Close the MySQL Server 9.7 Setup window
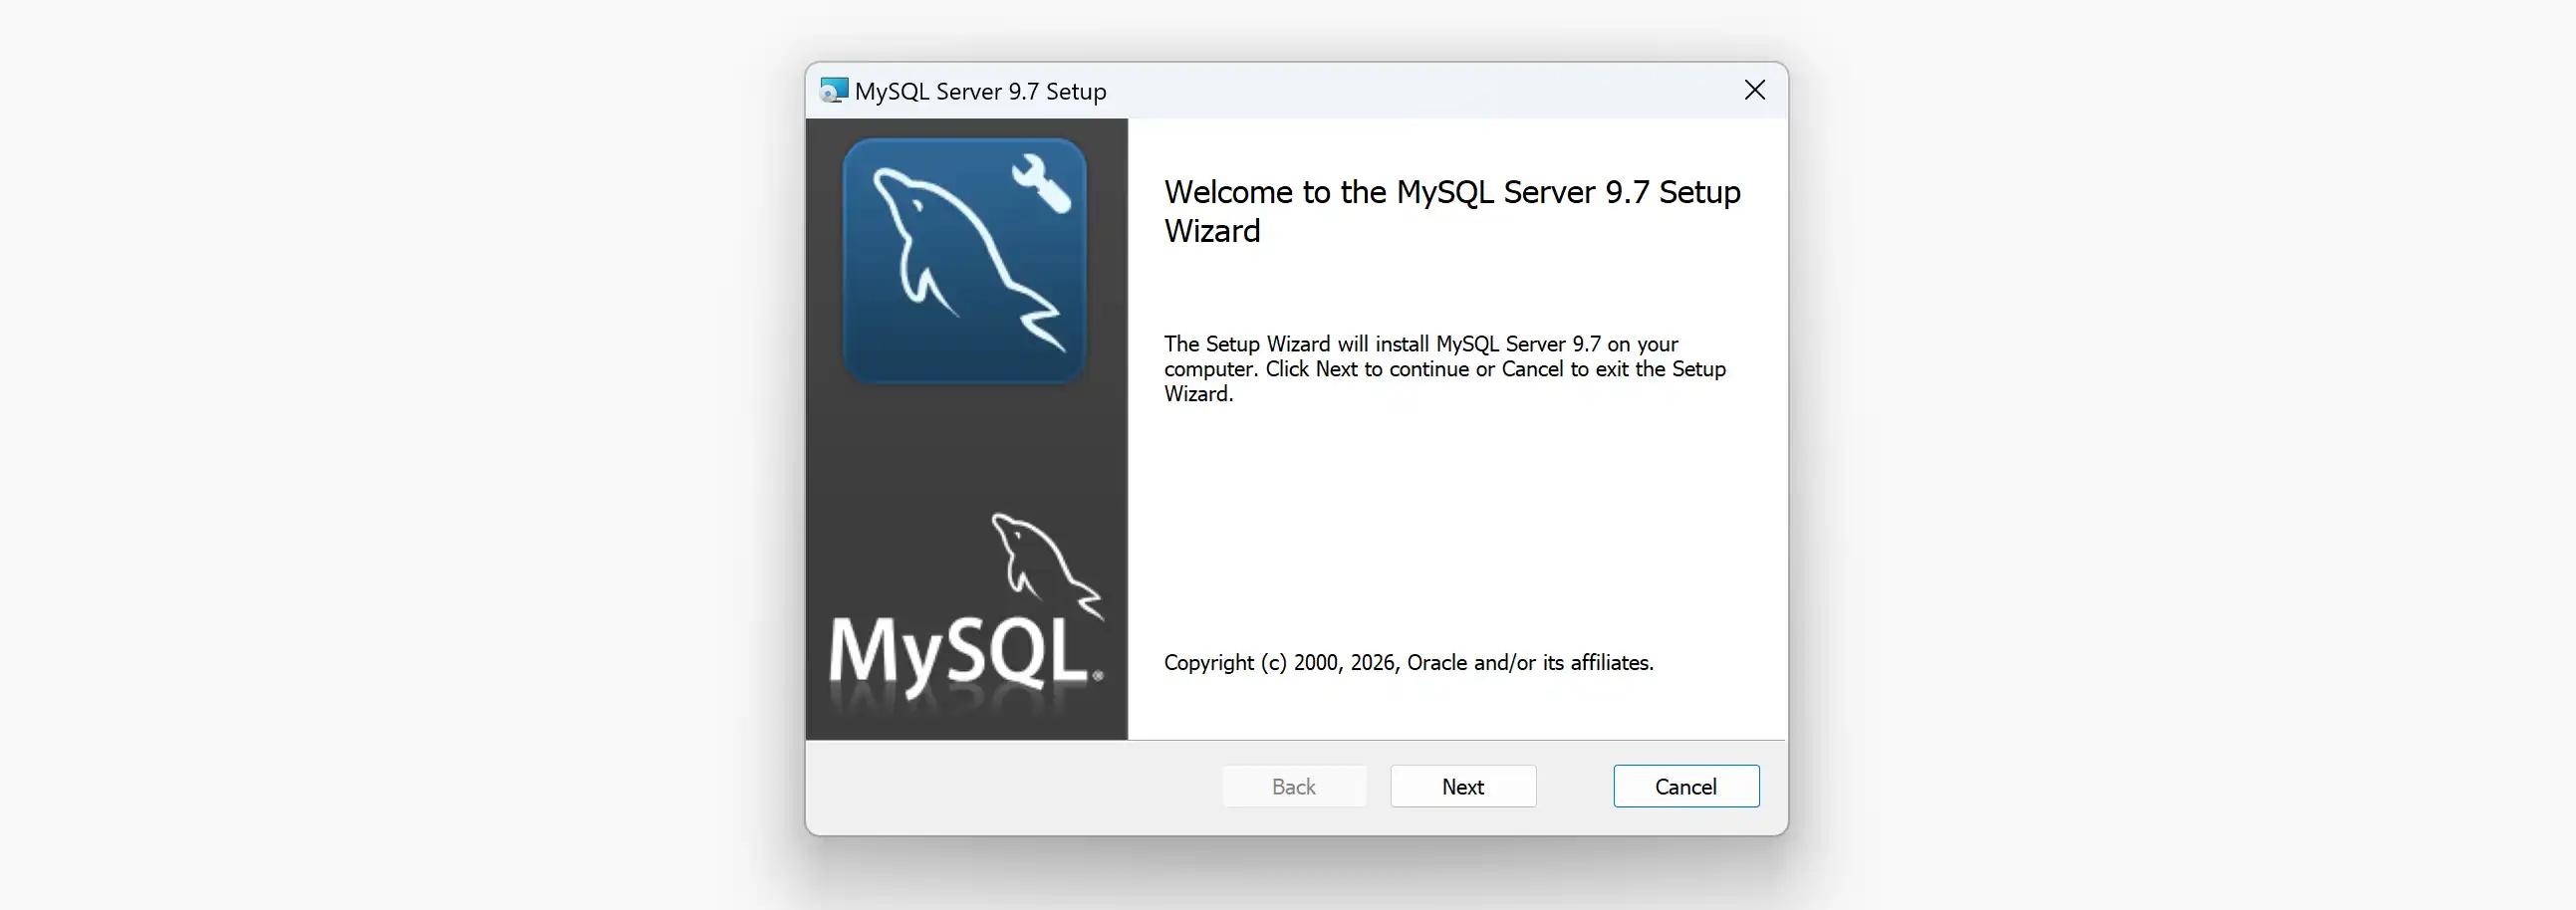Screen dimensions: 2576x910 click(1754, 90)
